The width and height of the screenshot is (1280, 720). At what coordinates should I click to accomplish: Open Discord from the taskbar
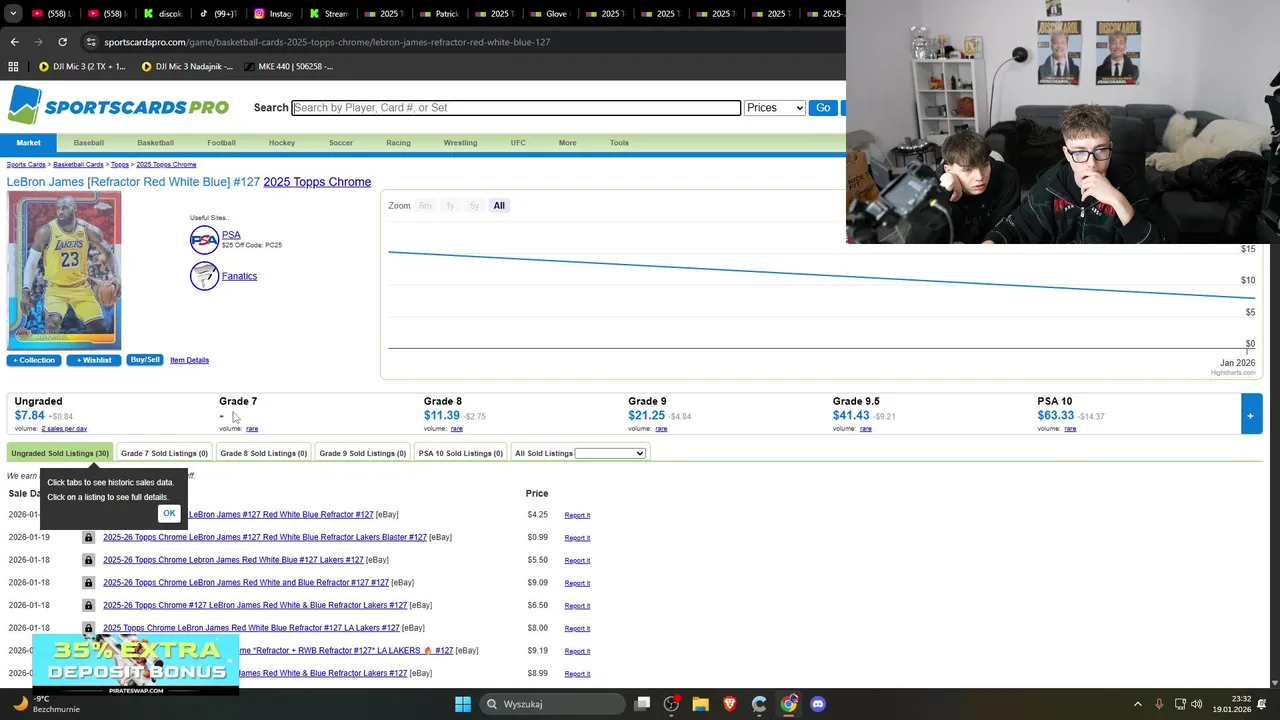[818, 704]
